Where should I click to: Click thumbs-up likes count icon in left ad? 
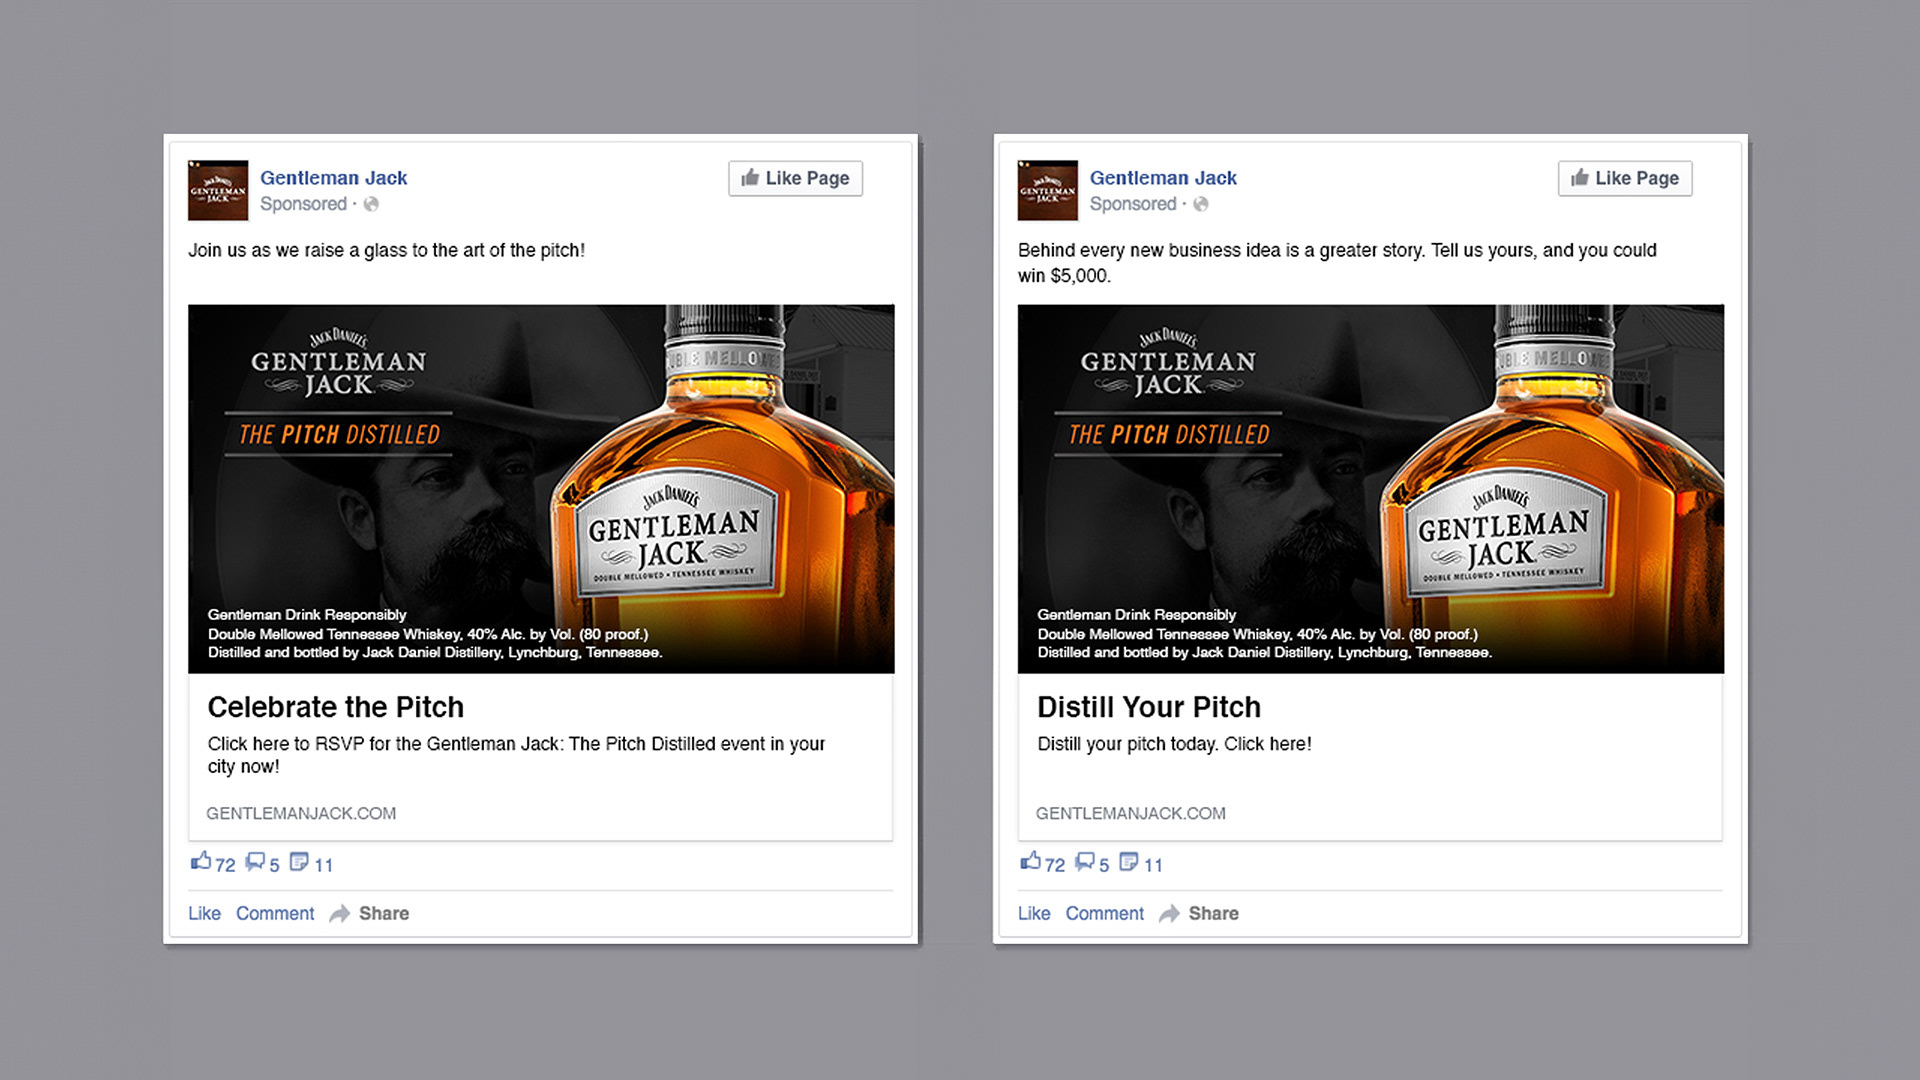click(x=201, y=861)
